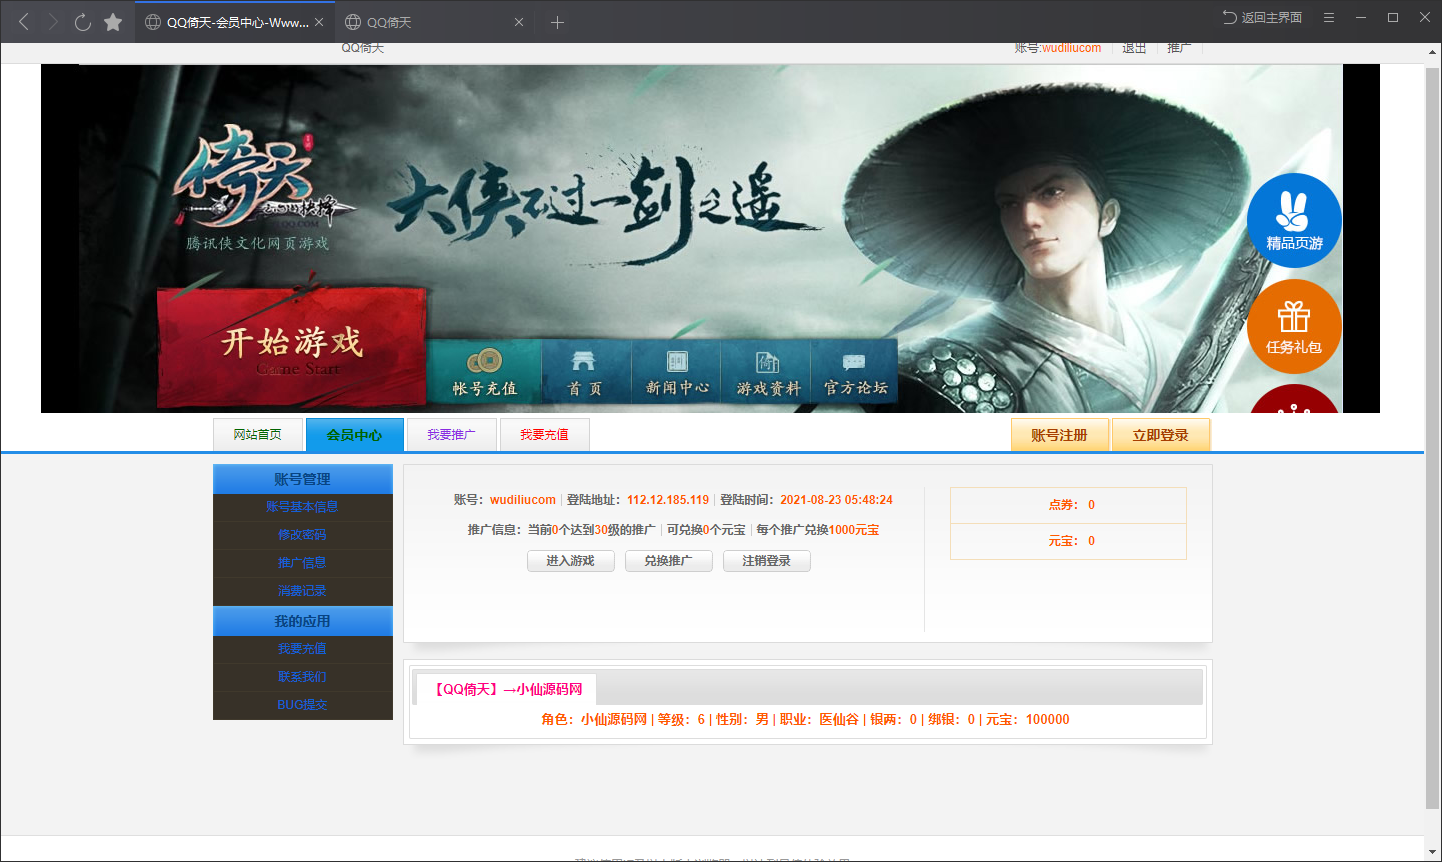Open 我要充值 in the sidebar
1442x862 pixels.
[302, 649]
